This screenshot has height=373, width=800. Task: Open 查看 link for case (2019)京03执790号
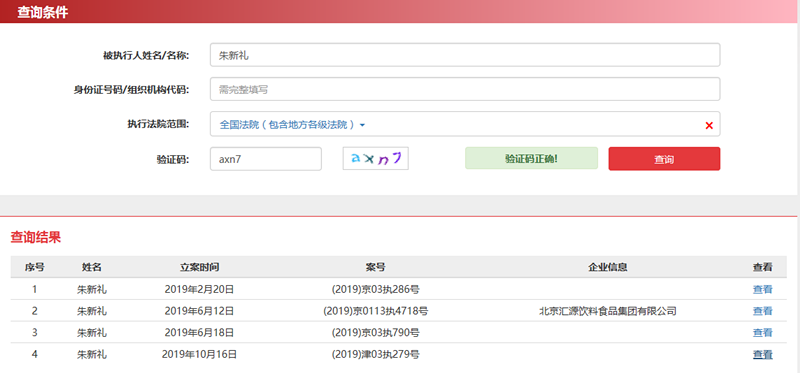click(x=762, y=333)
